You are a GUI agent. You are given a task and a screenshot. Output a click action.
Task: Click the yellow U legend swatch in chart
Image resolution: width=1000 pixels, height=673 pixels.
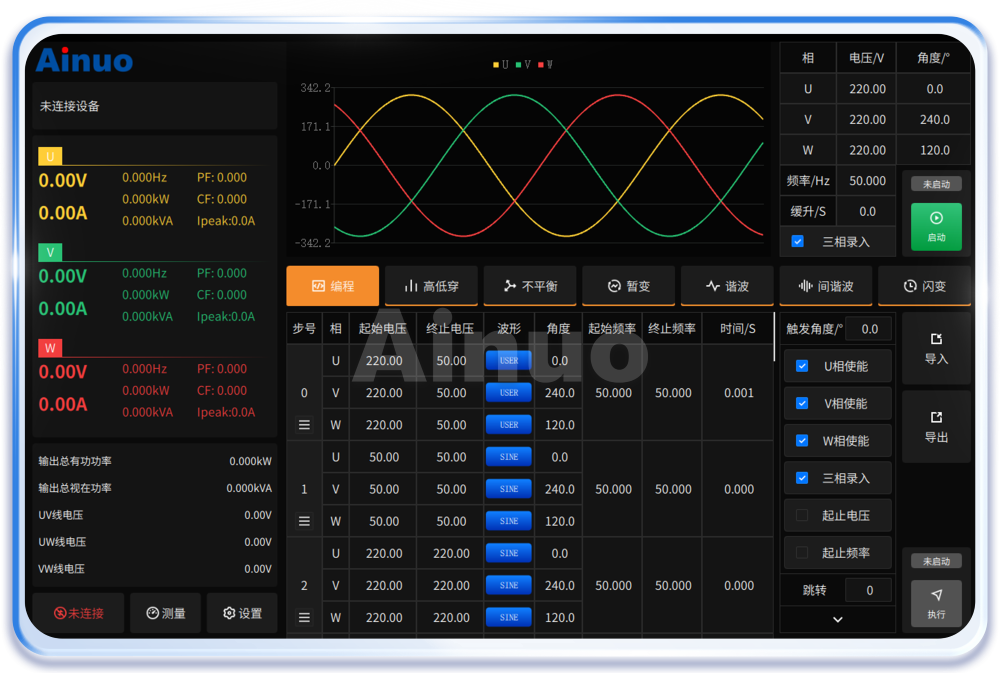click(x=496, y=65)
